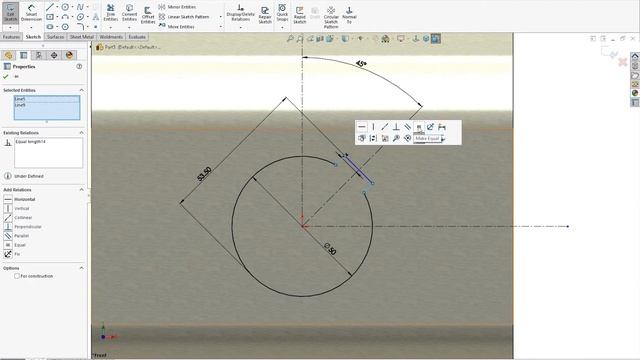Add Collinear relation from panel
640x360 pixels.
tap(18, 218)
